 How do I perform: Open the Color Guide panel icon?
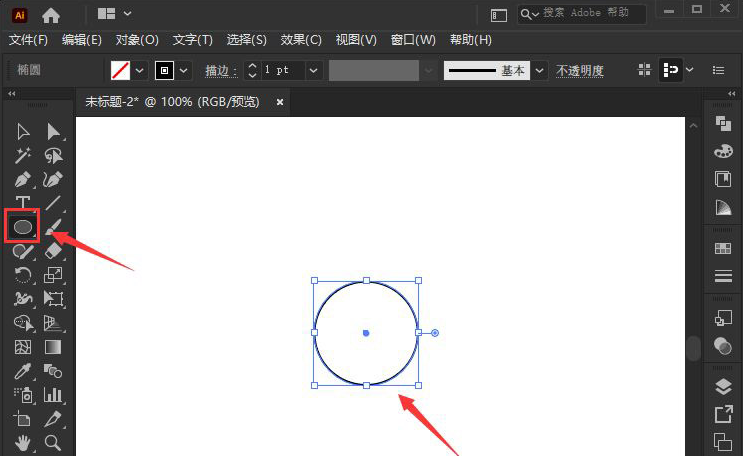723,207
